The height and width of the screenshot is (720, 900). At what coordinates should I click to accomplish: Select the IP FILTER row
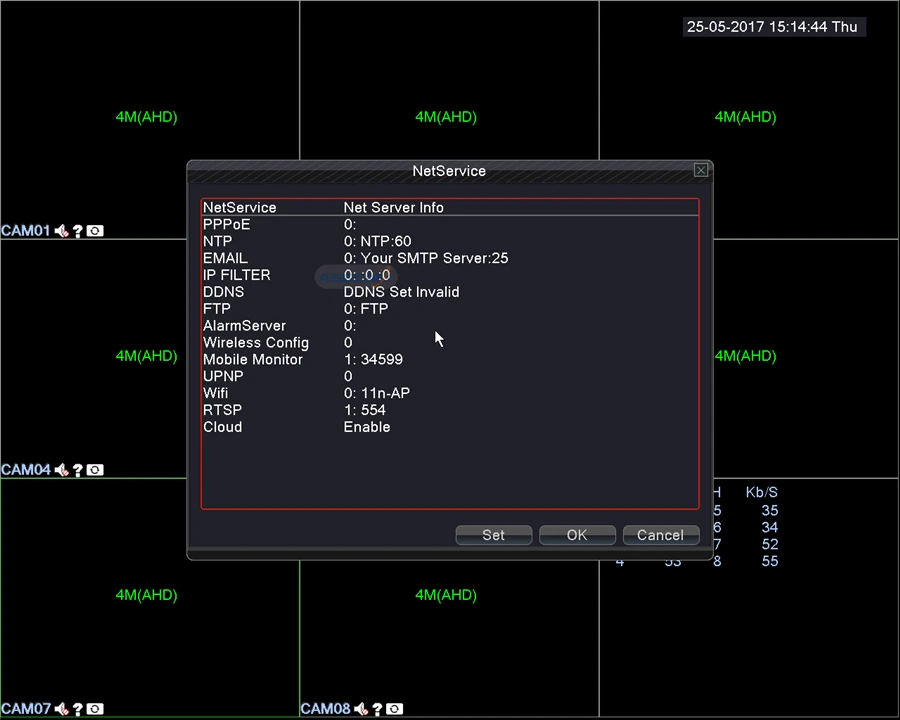coord(450,275)
